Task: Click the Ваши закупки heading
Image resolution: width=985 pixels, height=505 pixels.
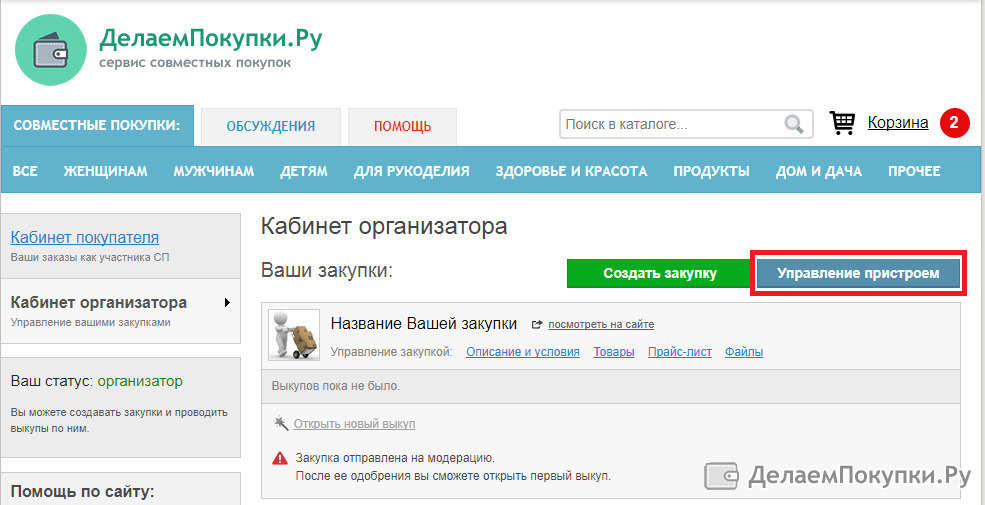Action: [326, 271]
